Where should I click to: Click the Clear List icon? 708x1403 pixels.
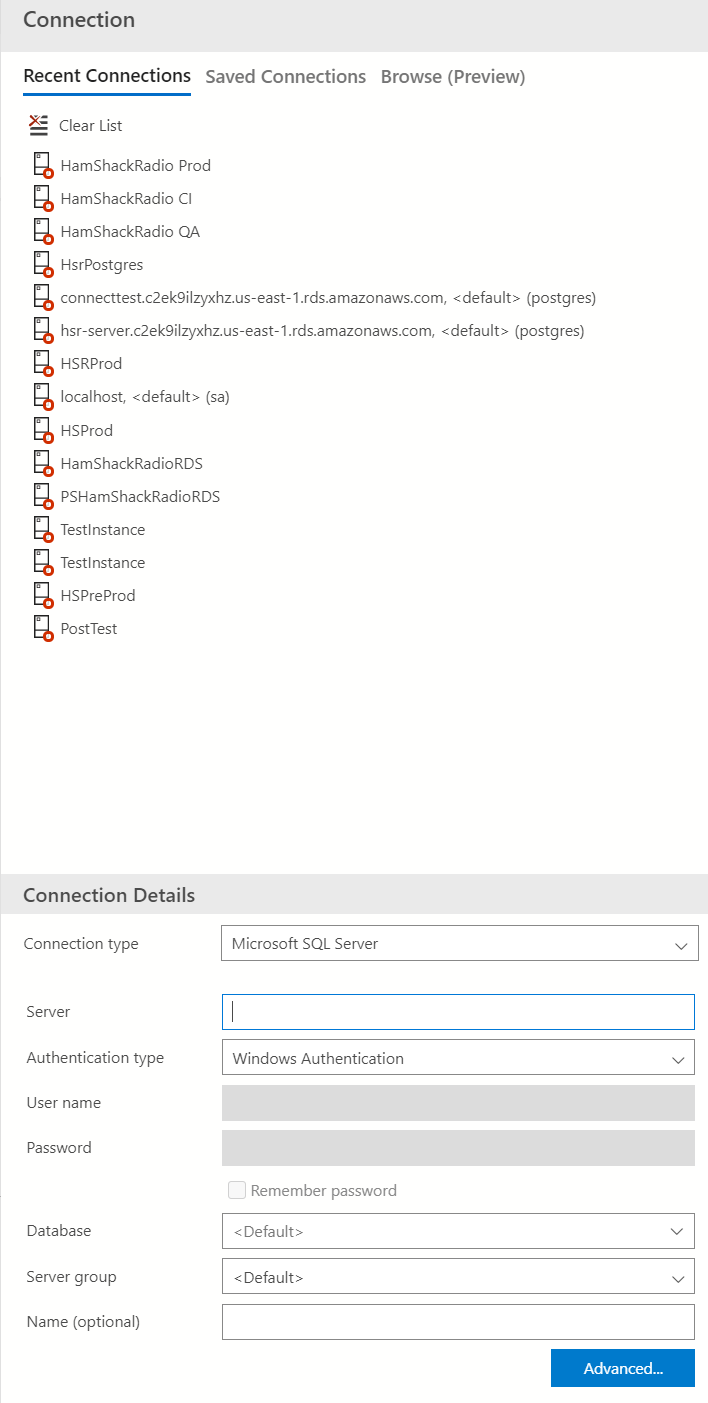(39, 125)
